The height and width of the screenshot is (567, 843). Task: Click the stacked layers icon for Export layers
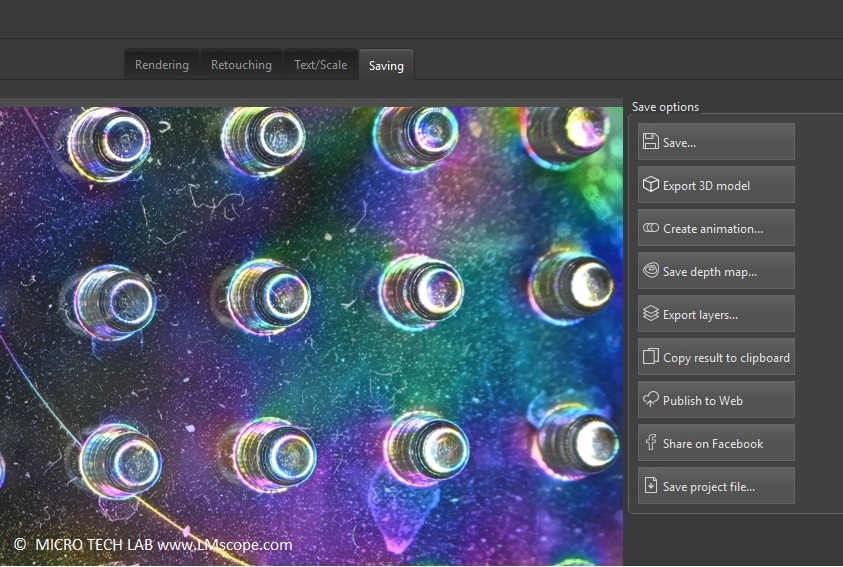[650, 314]
